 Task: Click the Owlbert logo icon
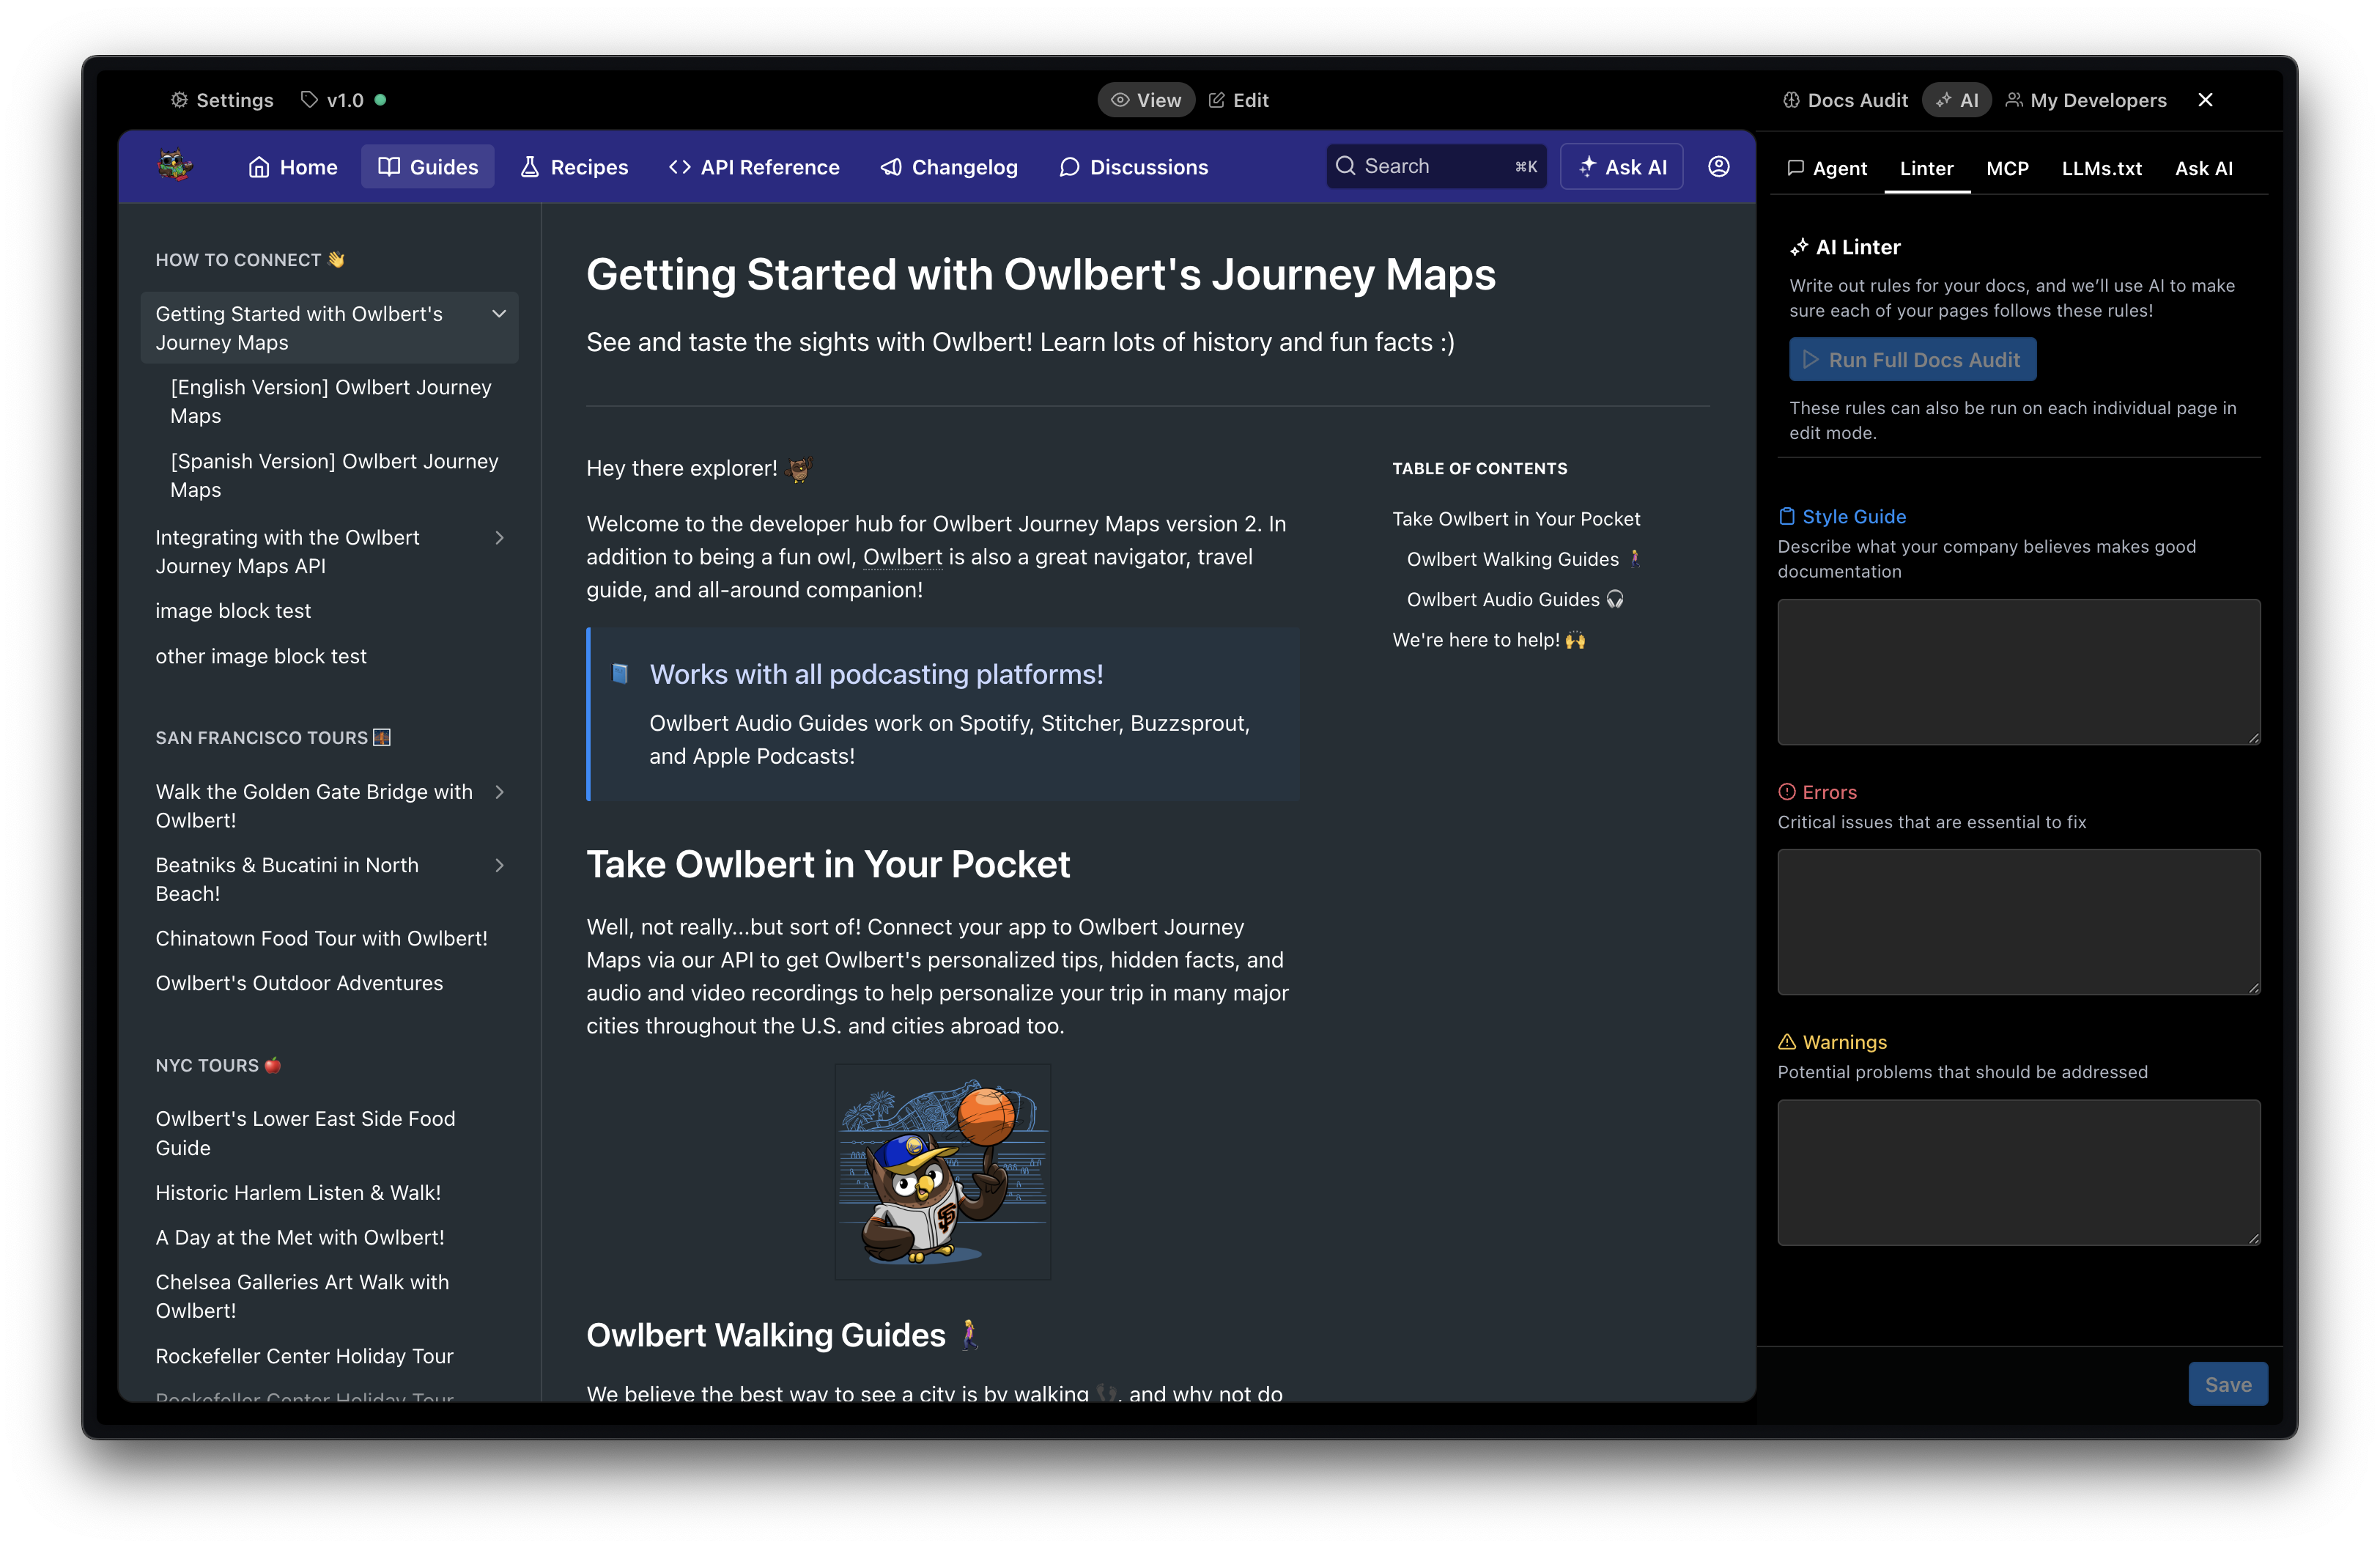(x=175, y=166)
